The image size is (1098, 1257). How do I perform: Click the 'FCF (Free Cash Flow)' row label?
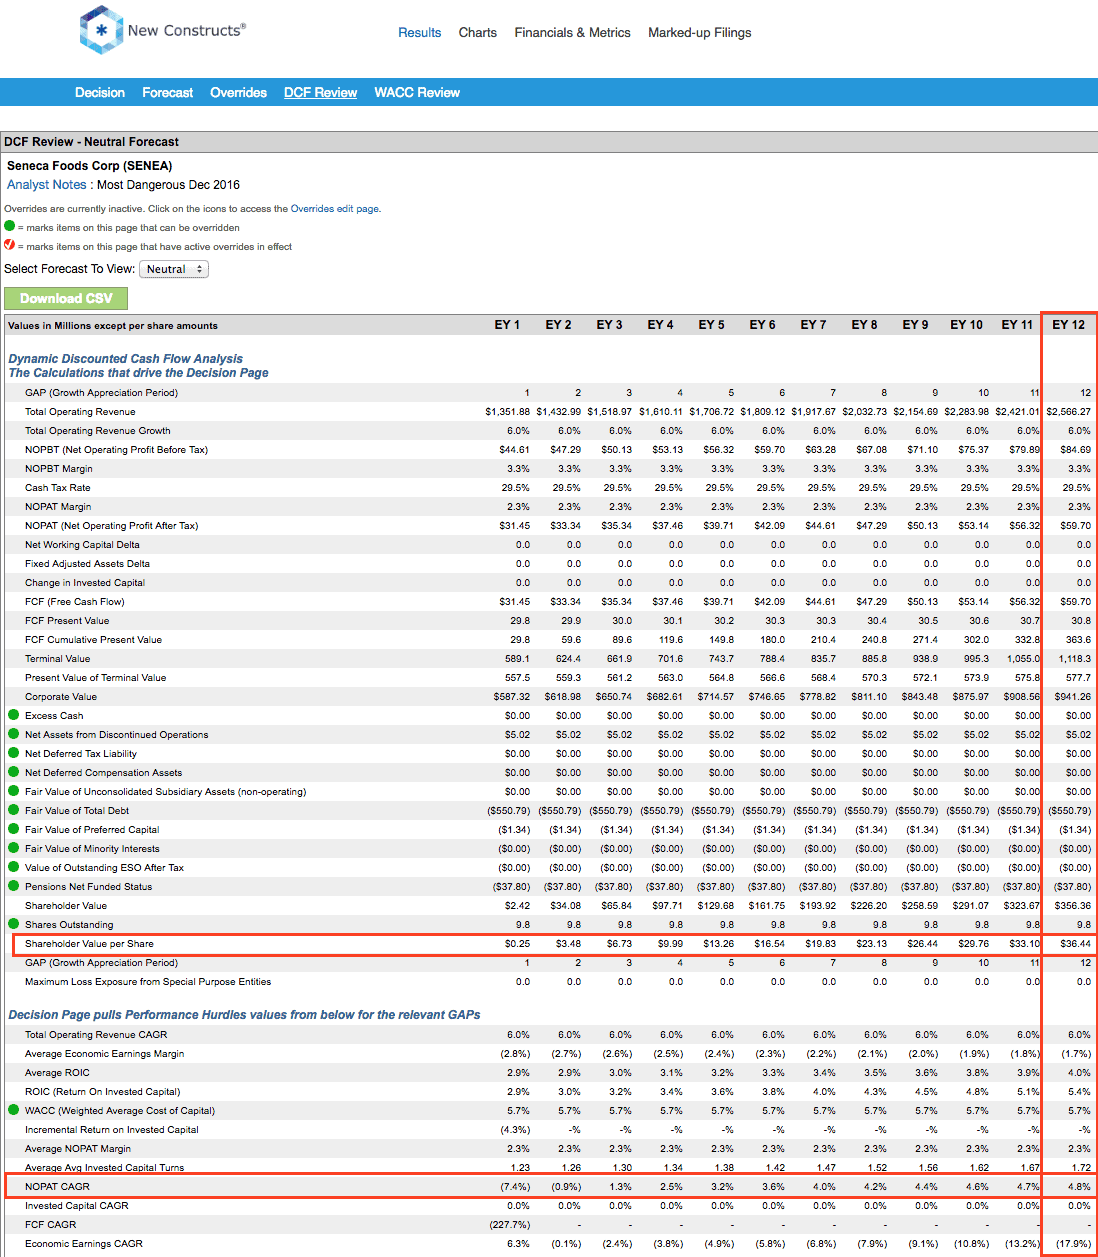tap(75, 602)
